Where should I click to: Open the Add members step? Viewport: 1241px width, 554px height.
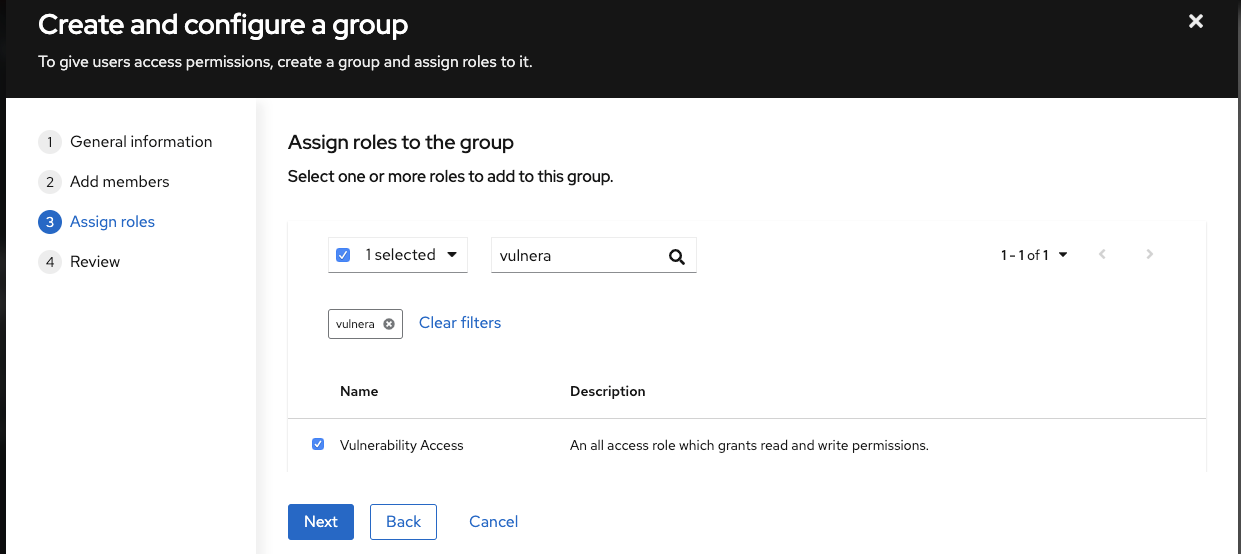click(119, 182)
